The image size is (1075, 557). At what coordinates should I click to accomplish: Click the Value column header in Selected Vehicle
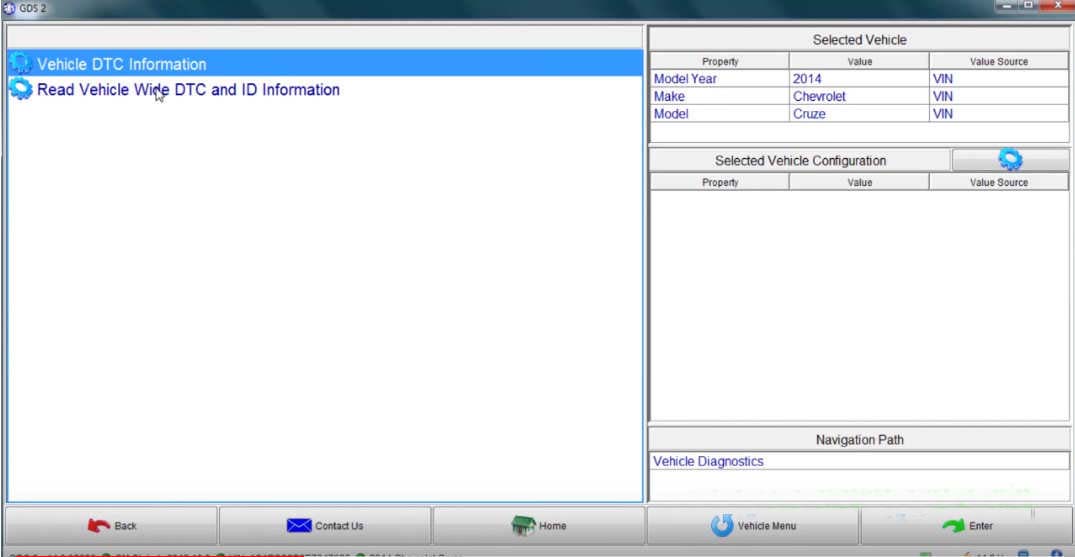(x=859, y=62)
